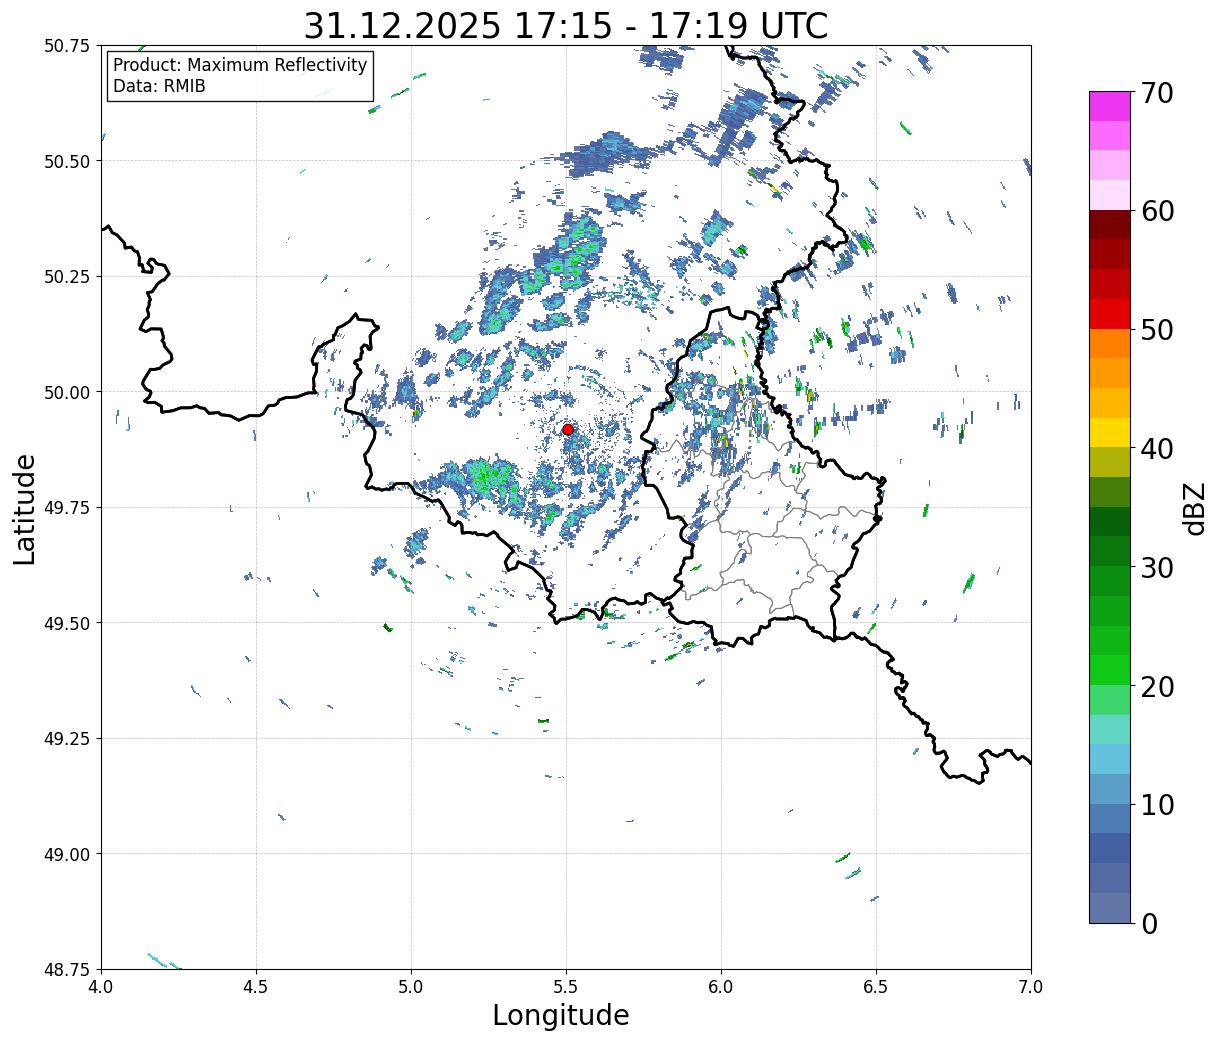This screenshot has width=1219, height=1040.
Task: Click the colorbar tick label 60
Action: [1158, 211]
